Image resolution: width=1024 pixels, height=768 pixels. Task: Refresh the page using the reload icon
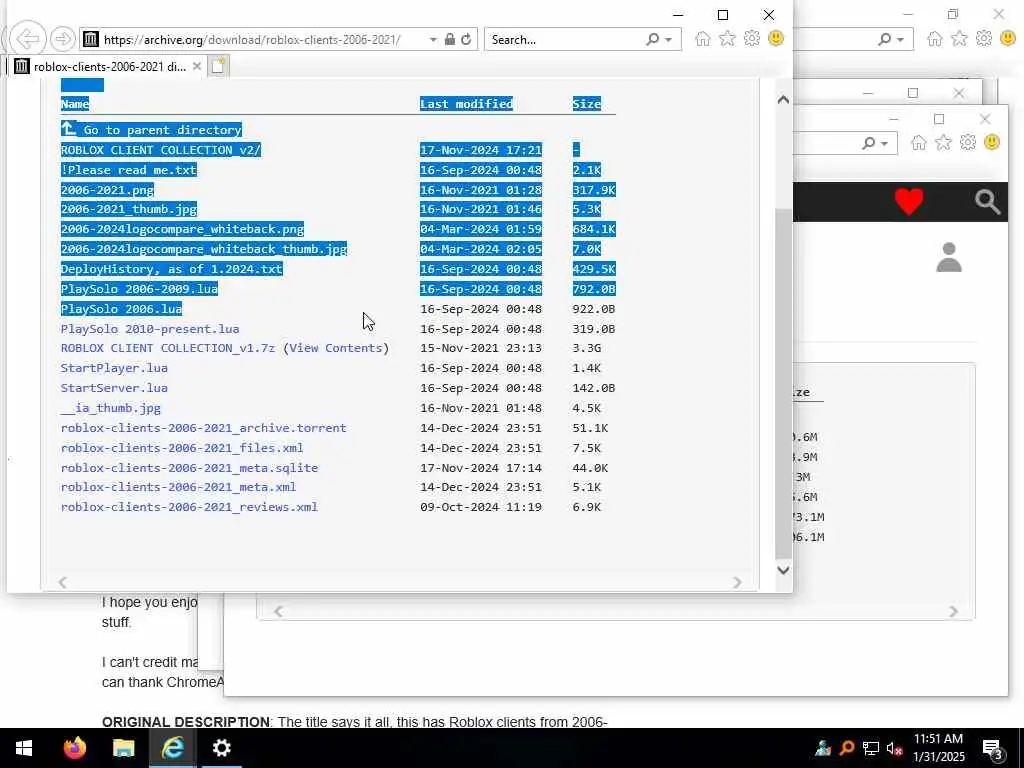[x=466, y=39]
